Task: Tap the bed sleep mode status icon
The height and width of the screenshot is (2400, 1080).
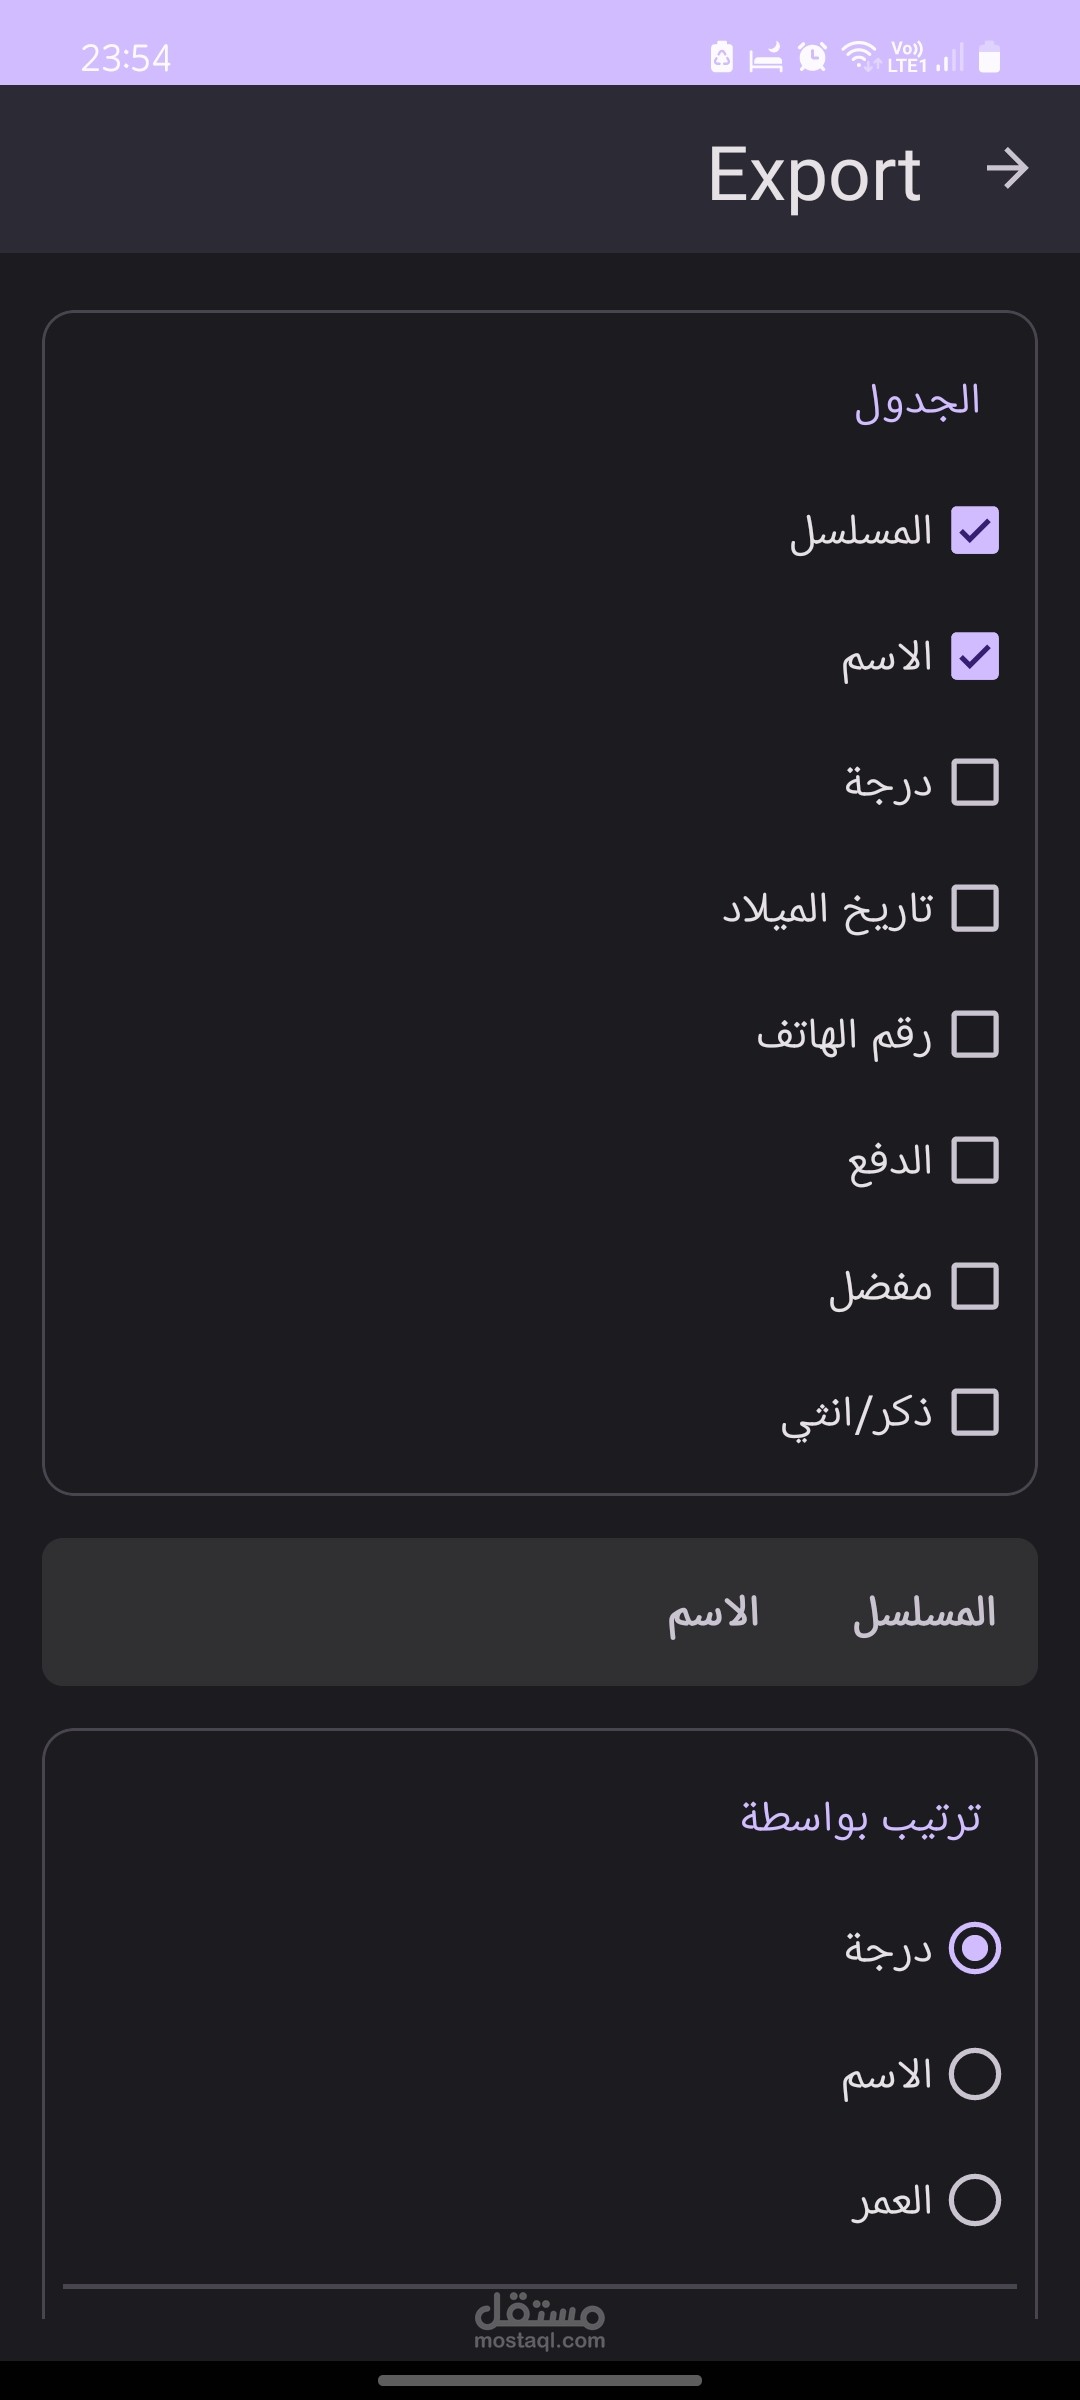Action: [766, 57]
